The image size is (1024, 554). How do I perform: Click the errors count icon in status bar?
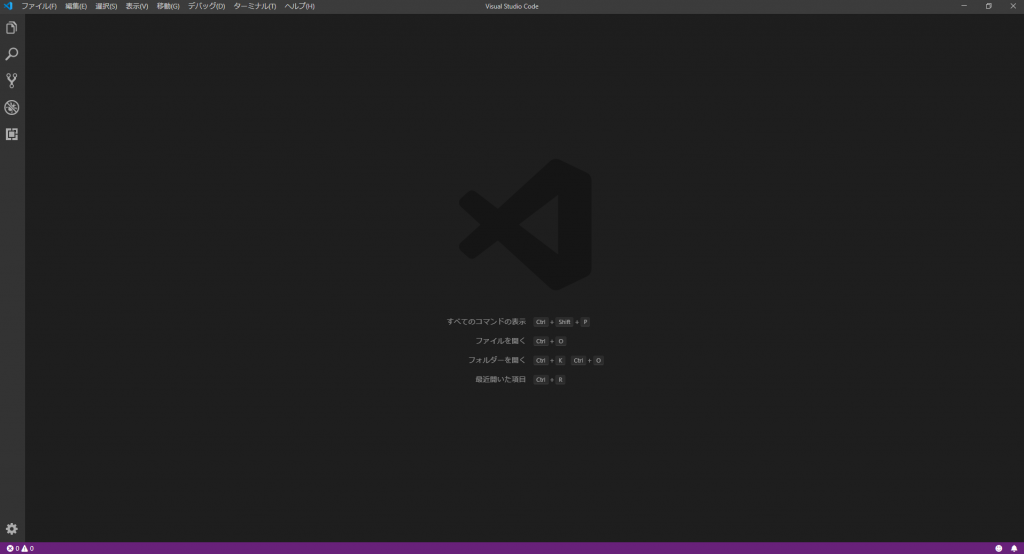10,548
